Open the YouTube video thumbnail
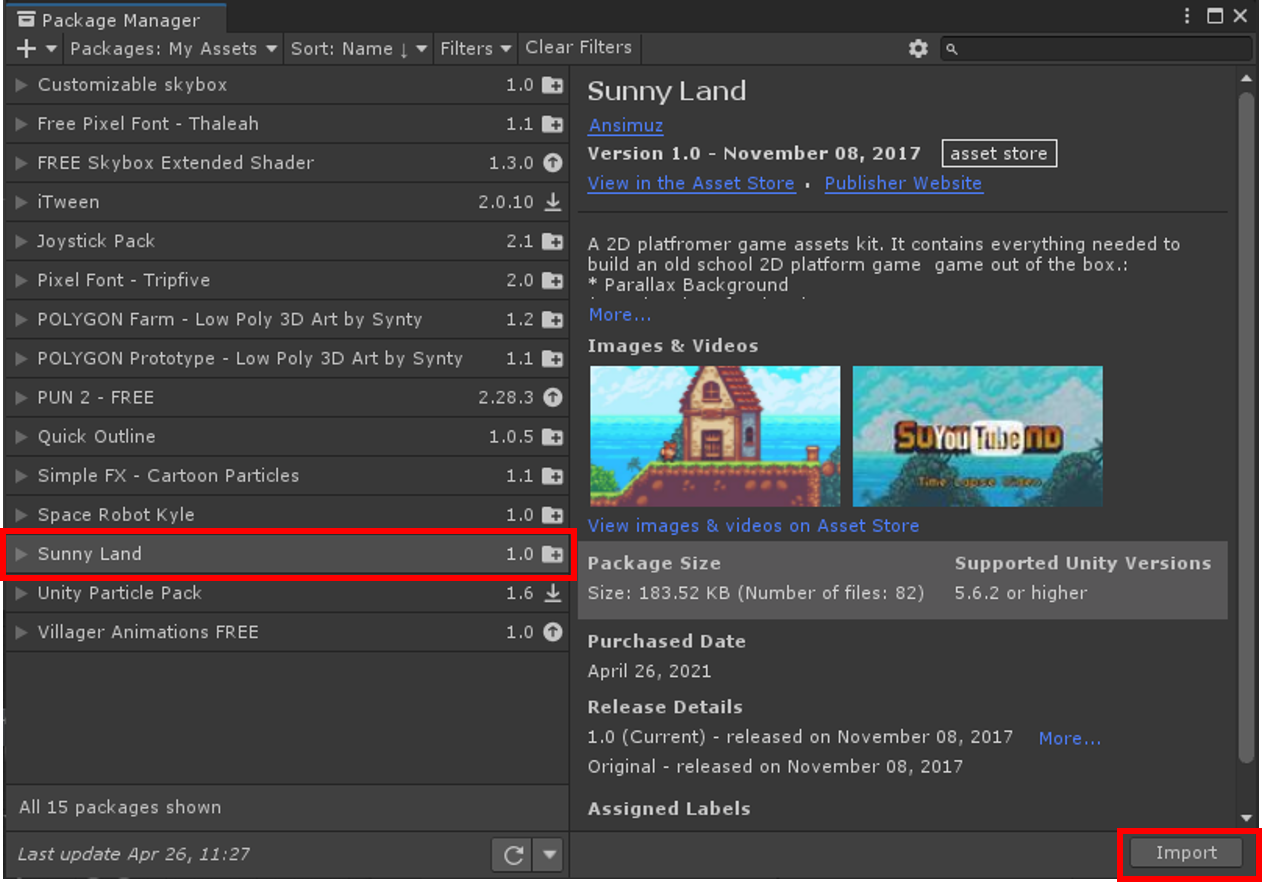Viewport: 1262px width, 882px height. pyautogui.click(x=977, y=436)
